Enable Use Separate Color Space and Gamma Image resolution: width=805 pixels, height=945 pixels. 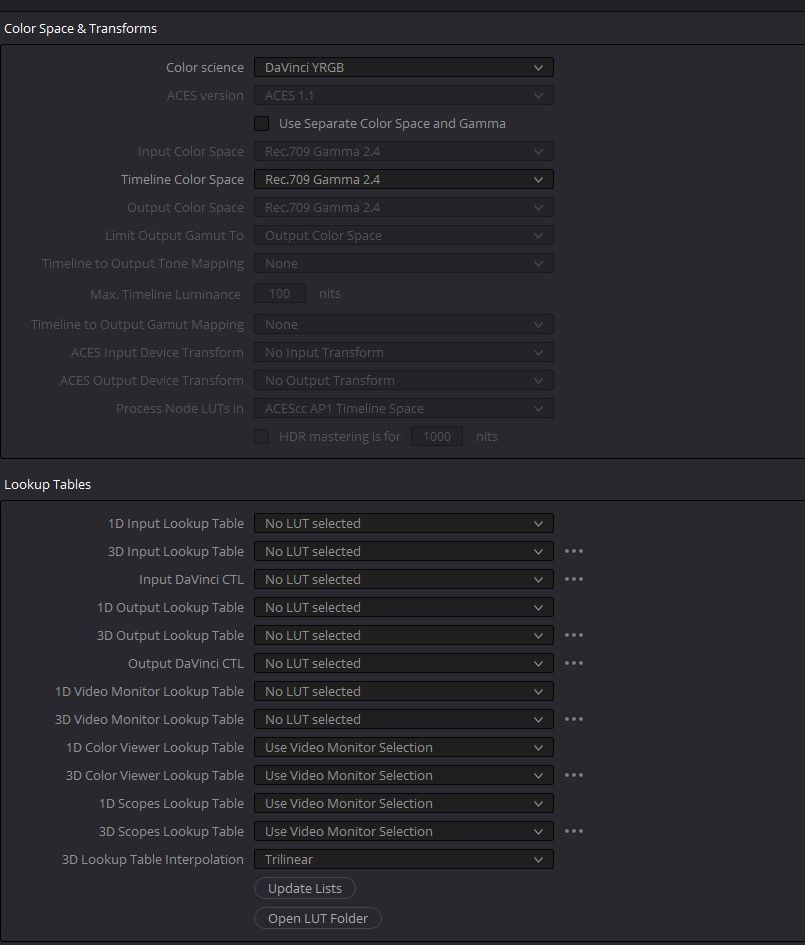coord(262,124)
